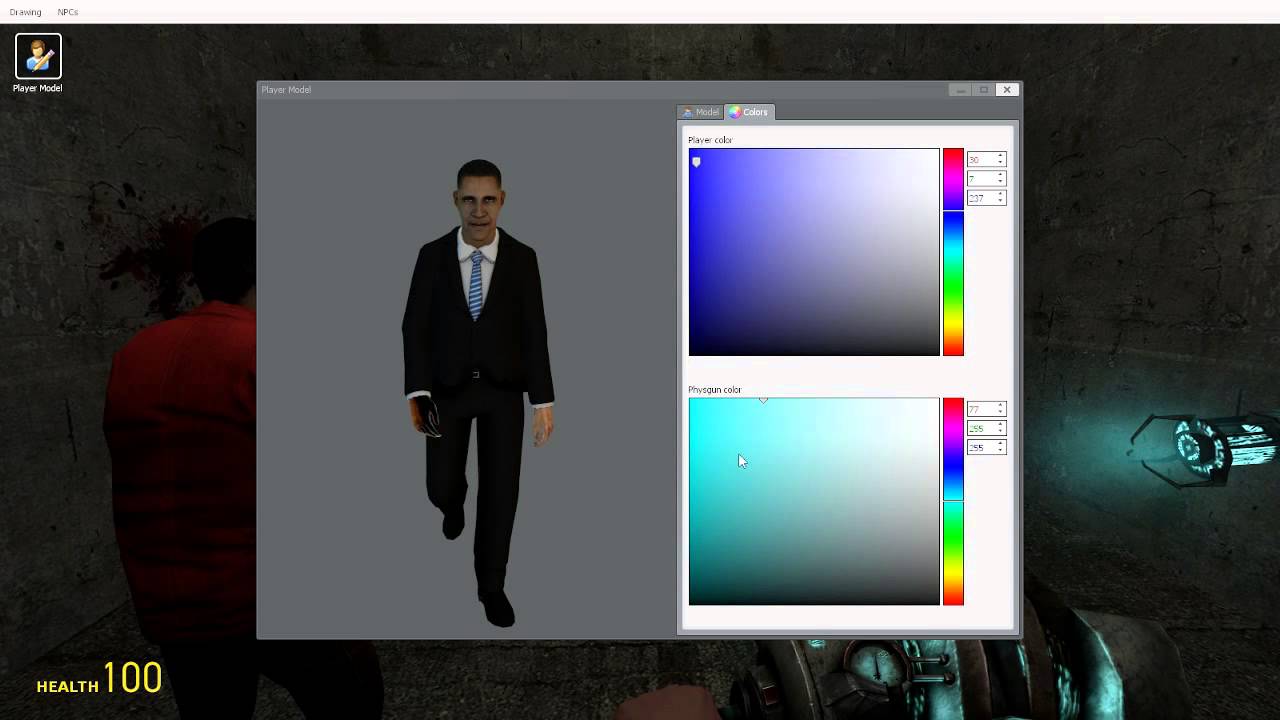Increase Physgun color blue with up arrow

1000,444
